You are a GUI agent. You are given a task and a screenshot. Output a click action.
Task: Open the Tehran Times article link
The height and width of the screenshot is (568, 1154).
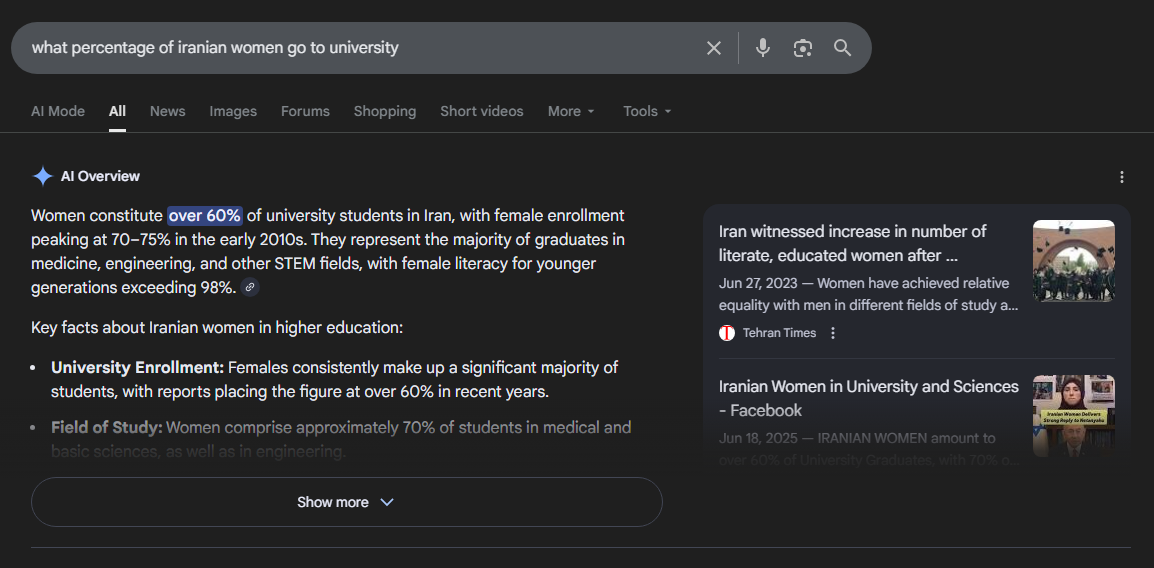point(853,243)
